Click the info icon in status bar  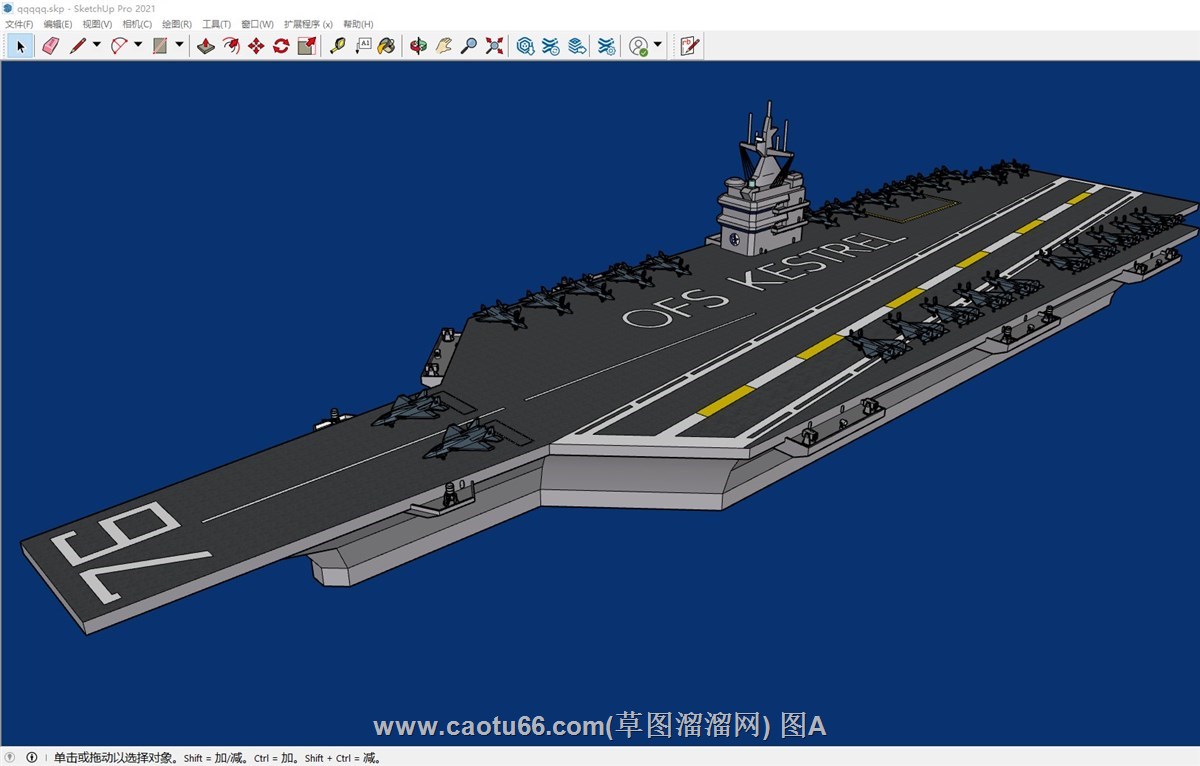point(31,758)
